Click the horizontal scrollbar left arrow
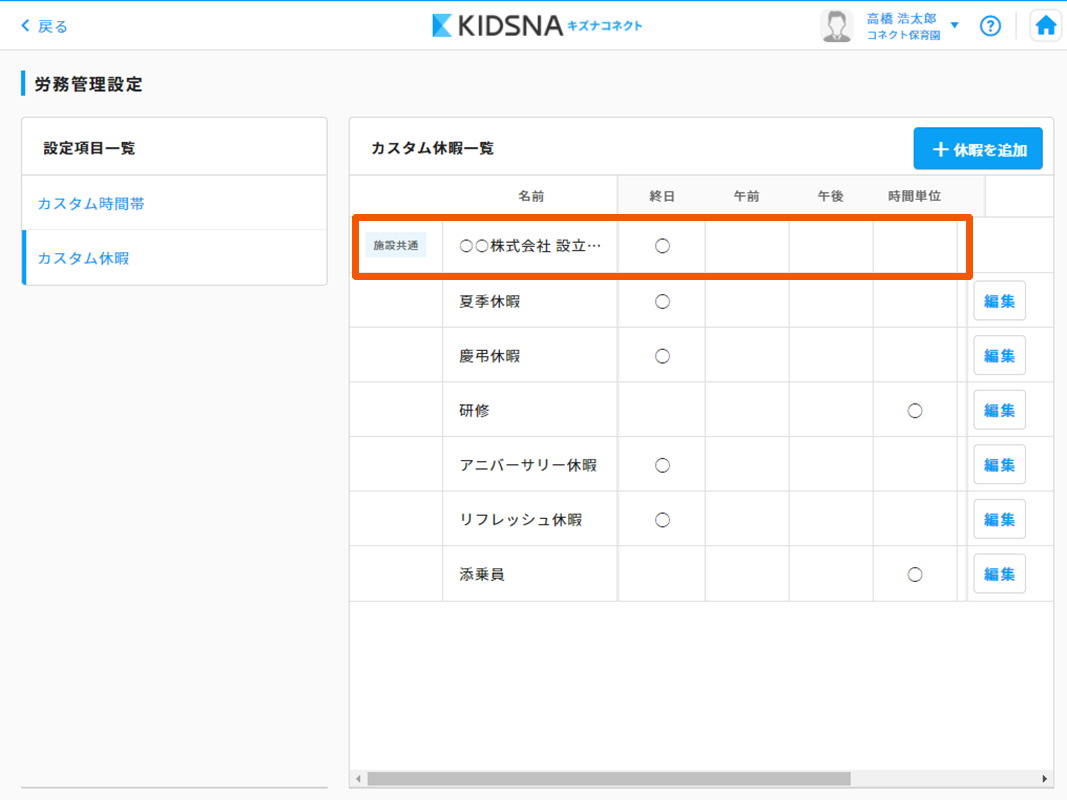This screenshot has width=1067, height=800. click(357, 778)
